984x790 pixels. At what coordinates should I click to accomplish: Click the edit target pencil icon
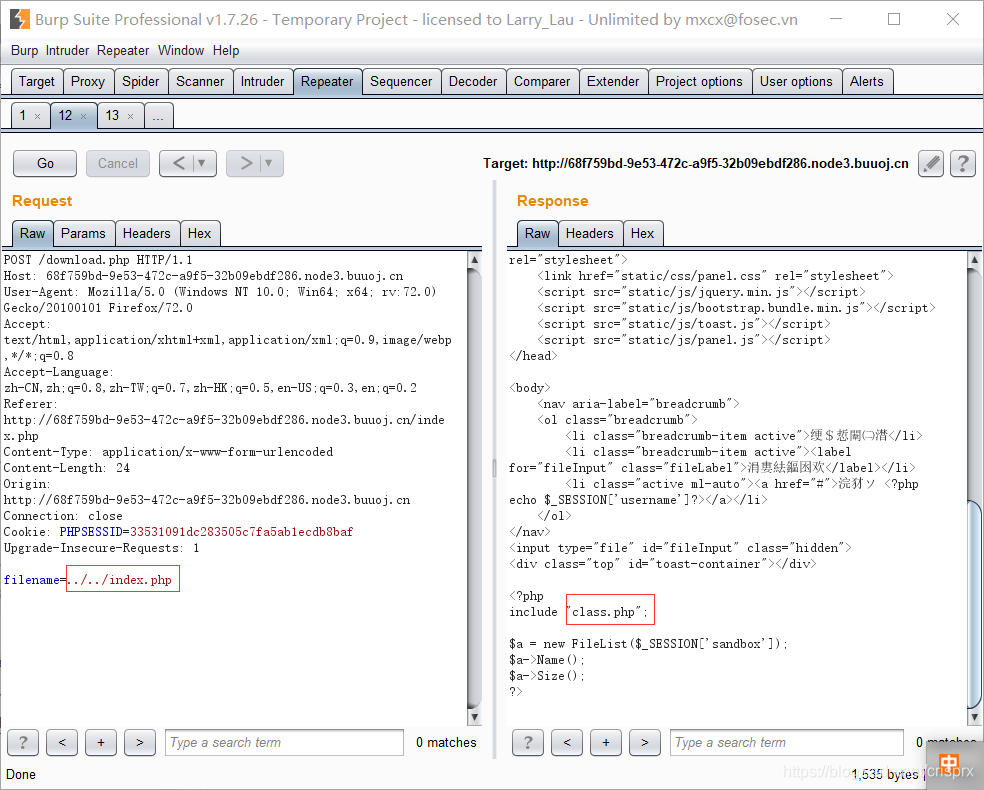(931, 164)
